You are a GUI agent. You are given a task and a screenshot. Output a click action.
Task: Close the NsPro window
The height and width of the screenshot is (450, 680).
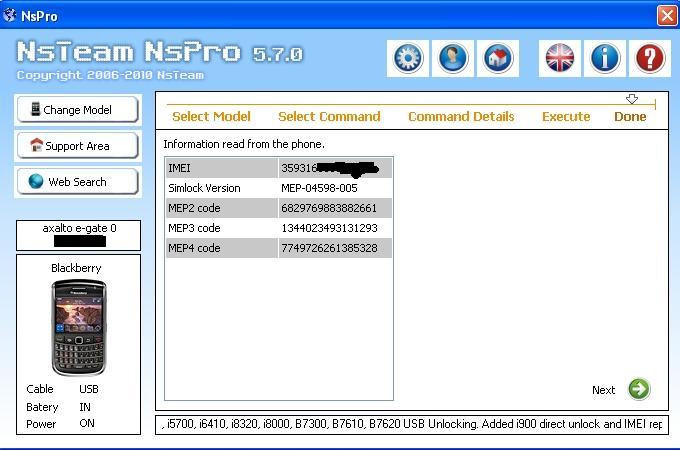(667, 16)
